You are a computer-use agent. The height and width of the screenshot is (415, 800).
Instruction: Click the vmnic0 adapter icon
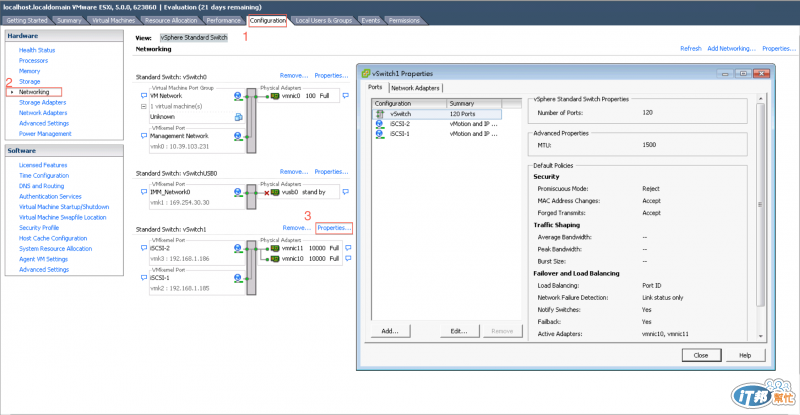275,96
